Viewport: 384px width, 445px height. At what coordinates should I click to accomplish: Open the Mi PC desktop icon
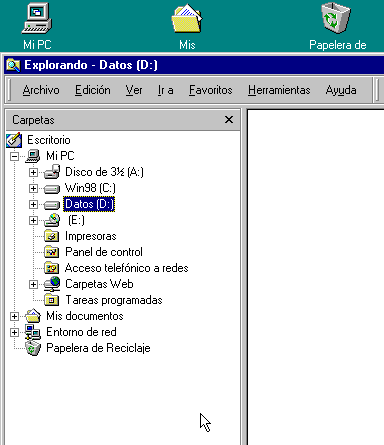[37, 19]
